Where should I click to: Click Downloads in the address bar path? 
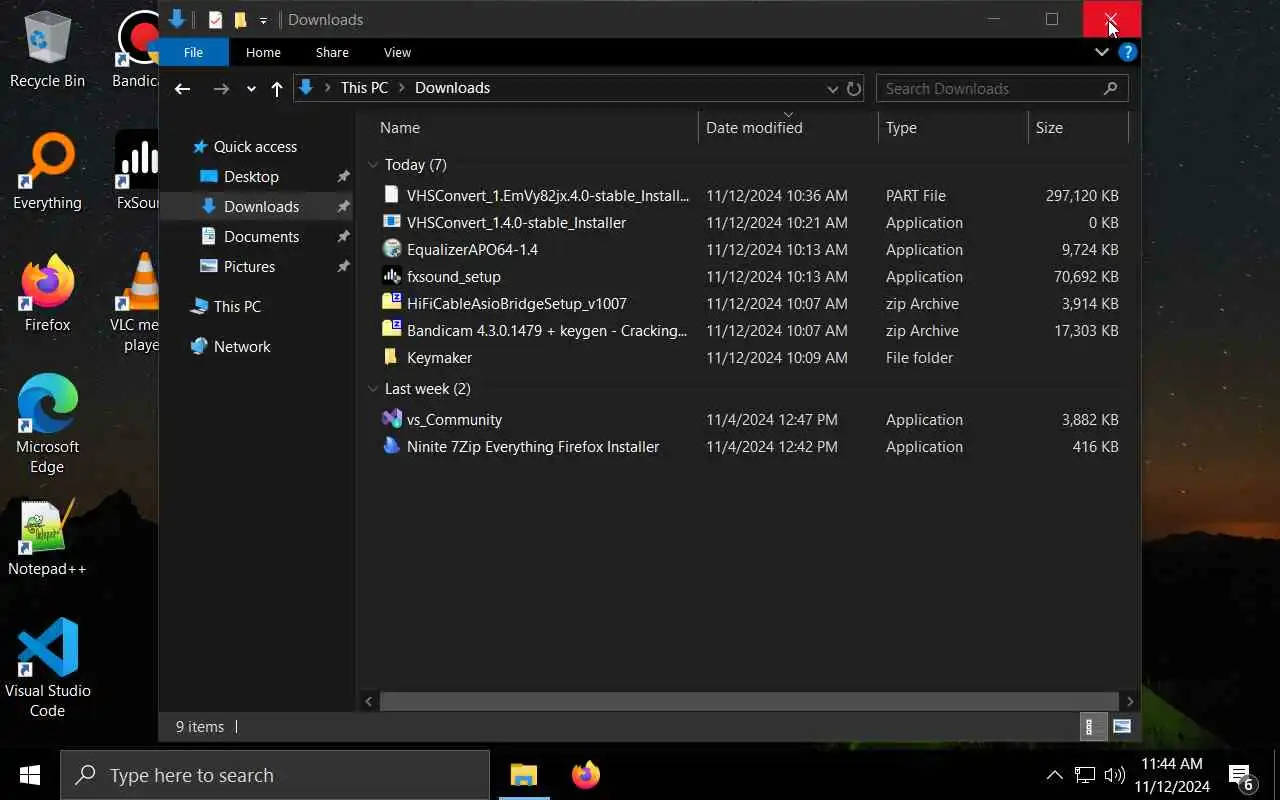click(x=452, y=88)
